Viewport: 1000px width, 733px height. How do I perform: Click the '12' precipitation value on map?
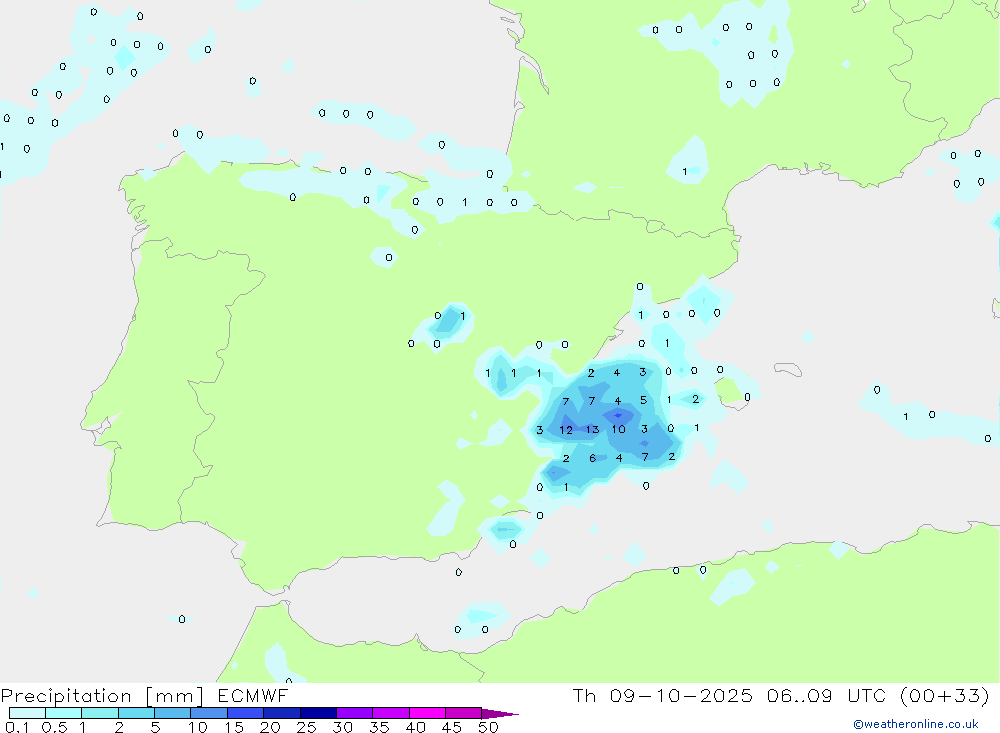coord(566,430)
